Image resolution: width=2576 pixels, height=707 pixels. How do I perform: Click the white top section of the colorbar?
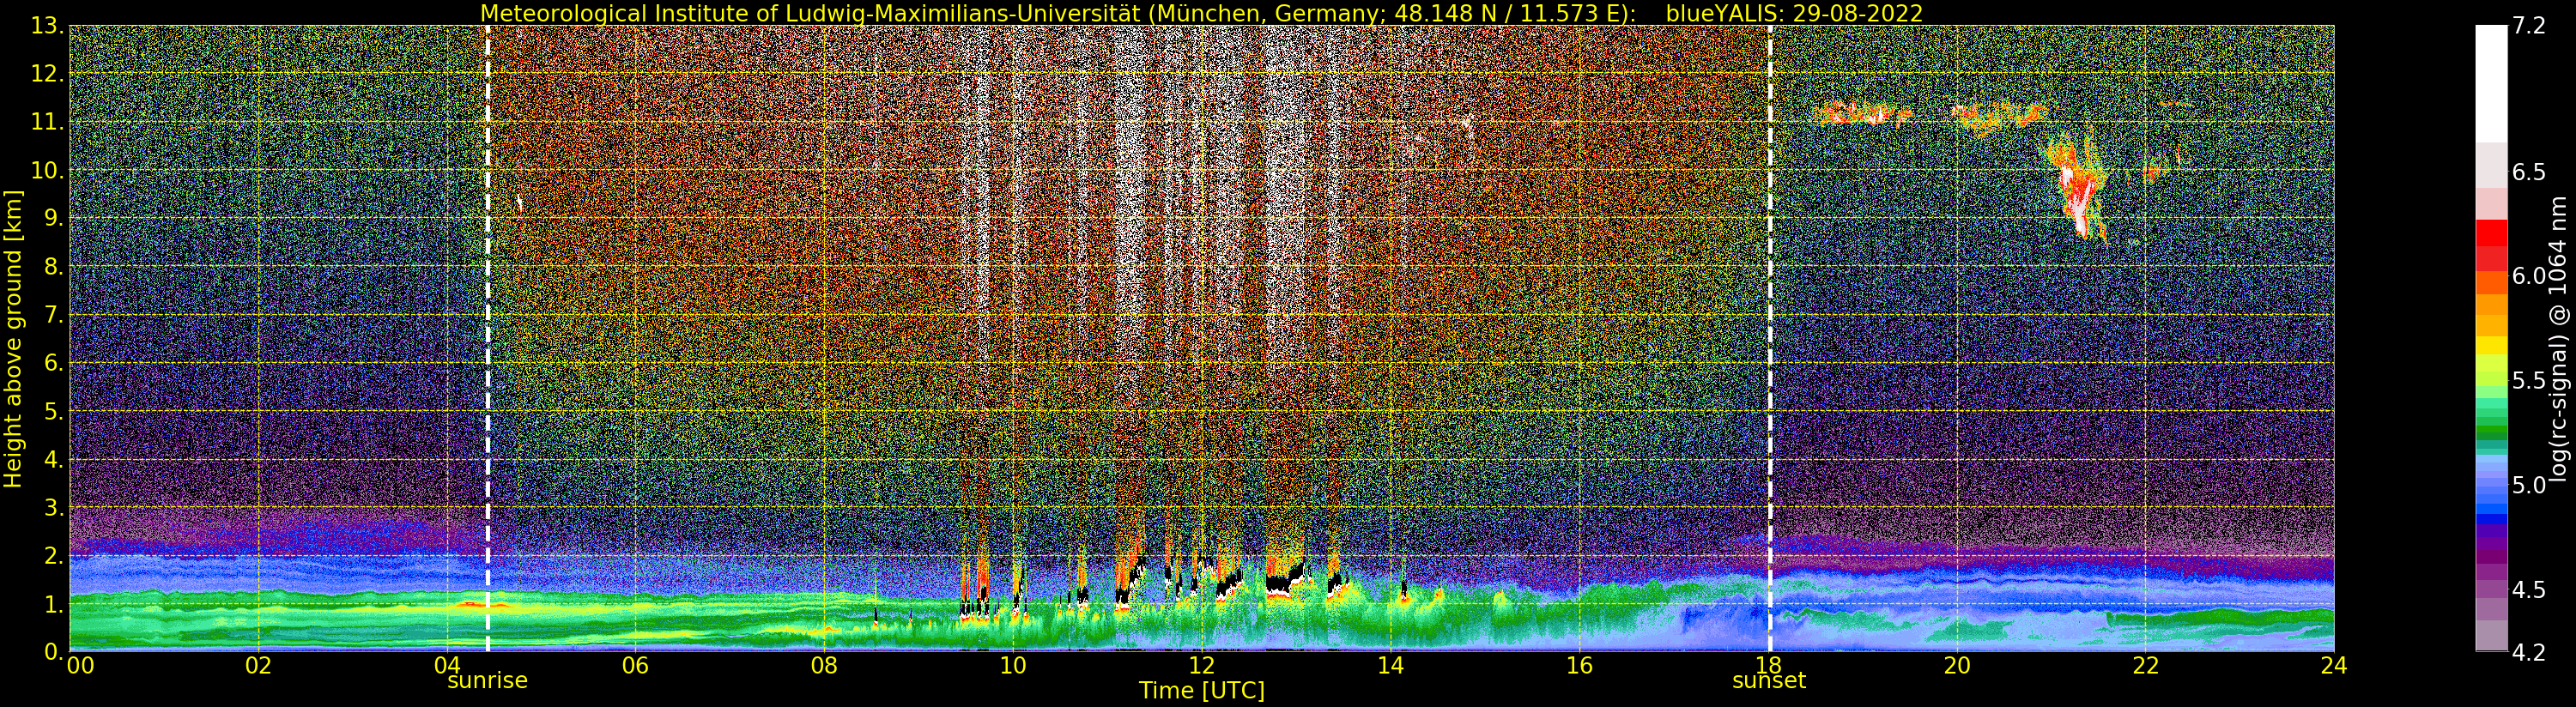tap(2491, 80)
